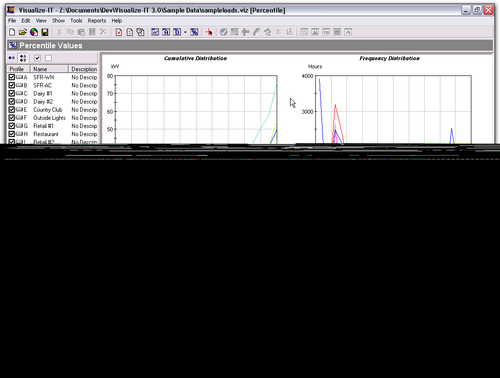This screenshot has height=378, width=500.
Task: Select the Restaurant profile name
Action: click(46, 134)
